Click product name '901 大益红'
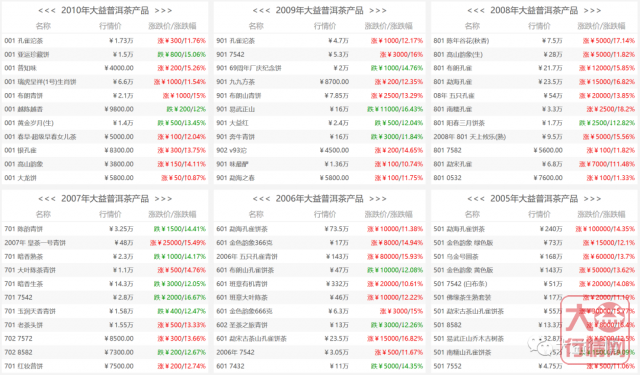 pyautogui.click(x=232, y=123)
